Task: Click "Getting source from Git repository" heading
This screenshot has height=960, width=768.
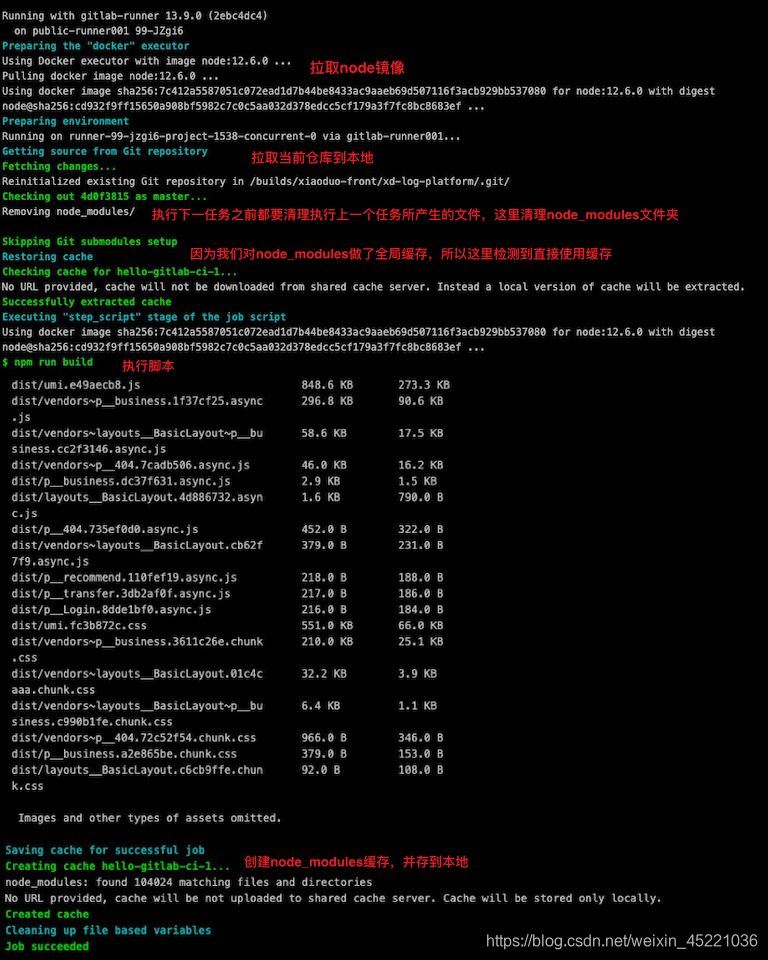Action: 105,151
